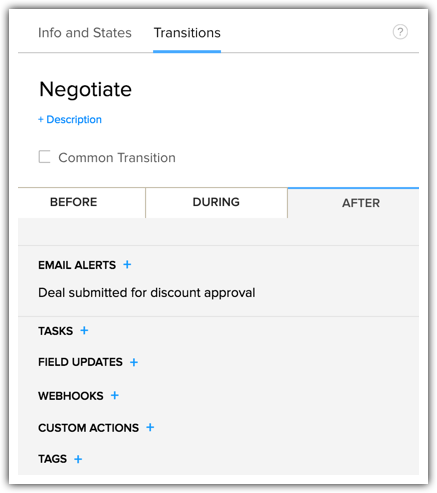Switch to the Info and States tab

click(85, 33)
